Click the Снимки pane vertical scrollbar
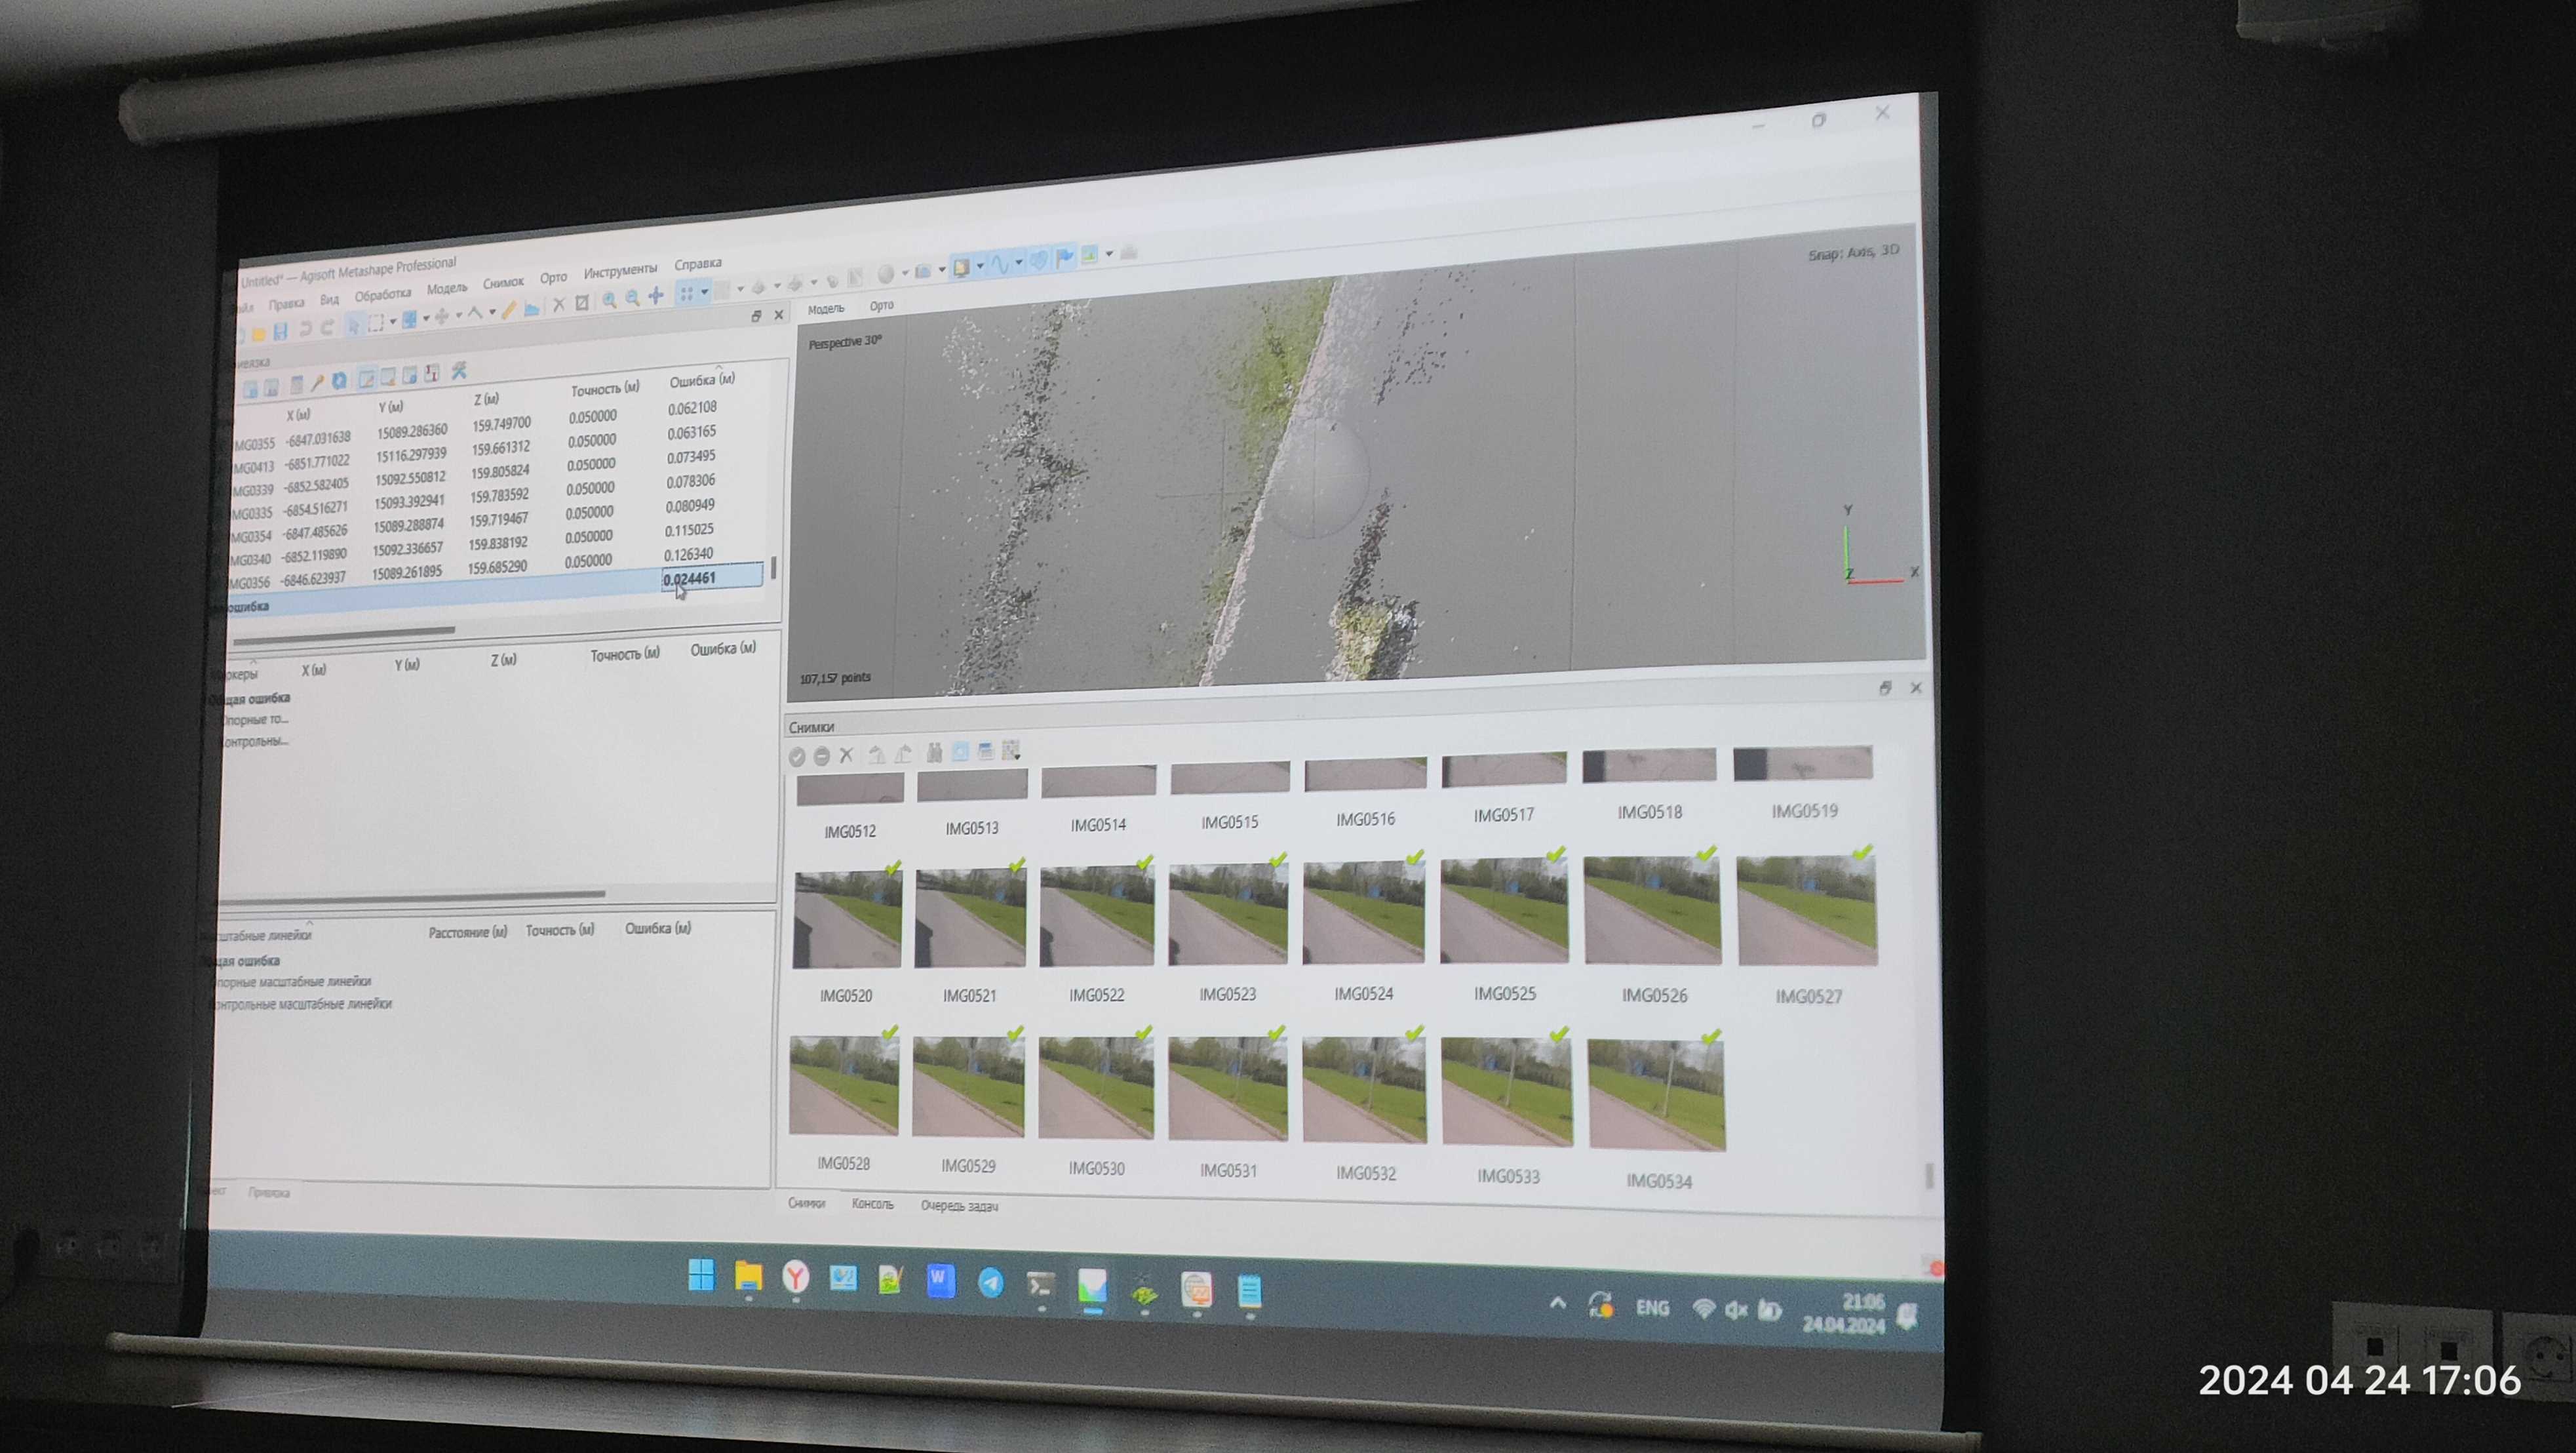 [1930, 1175]
